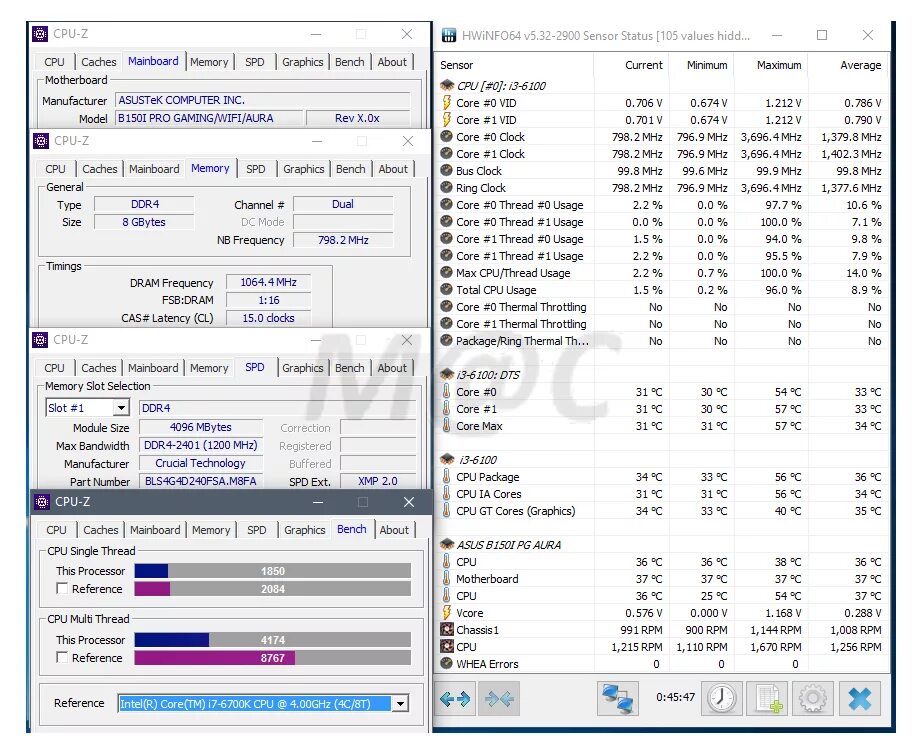Click the DRAM Frequency field 1064.4 MHz
The height and width of the screenshot is (754, 922).
coord(268,282)
